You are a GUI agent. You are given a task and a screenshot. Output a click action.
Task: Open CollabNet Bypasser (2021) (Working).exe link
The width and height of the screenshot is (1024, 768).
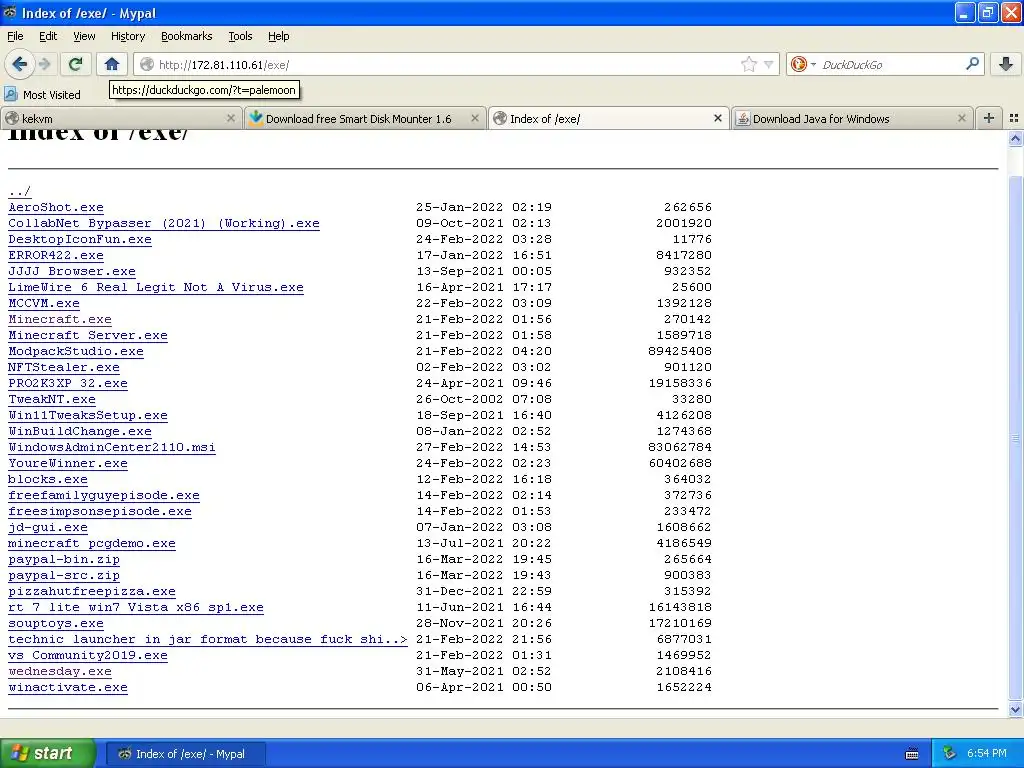click(x=164, y=223)
